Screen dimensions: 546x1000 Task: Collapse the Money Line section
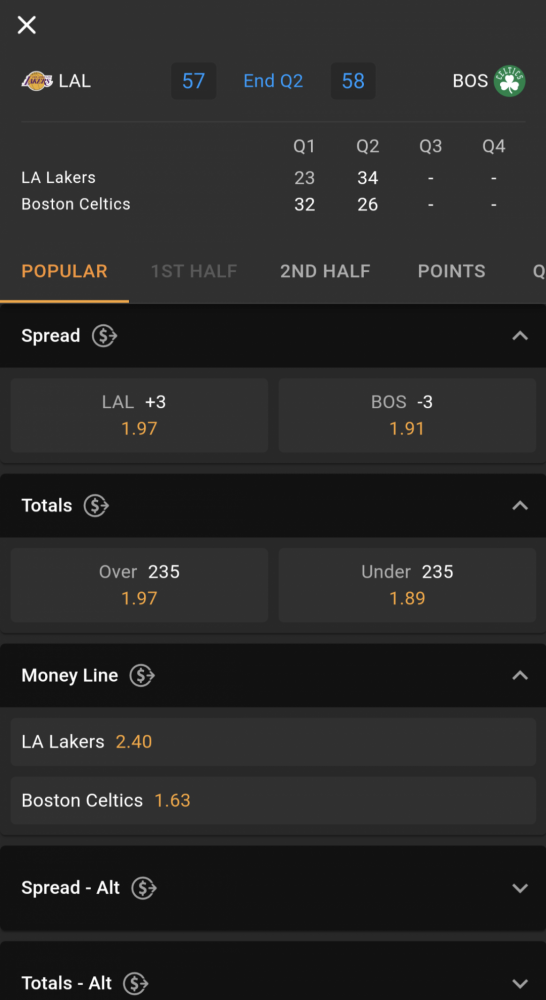click(520, 675)
